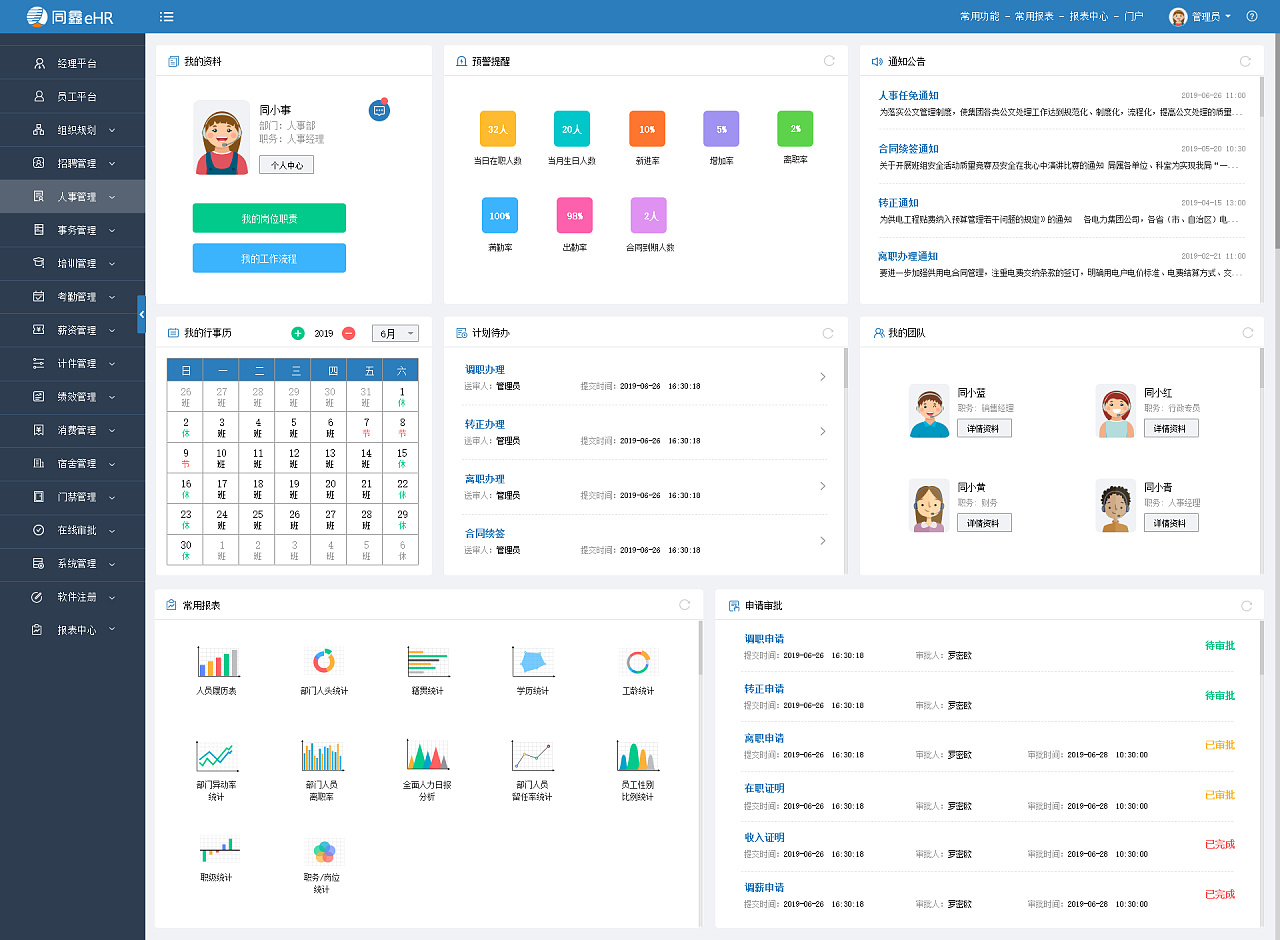This screenshot has height=940, width=1280.
Task: Open the 6月 month dropdown
Action: 395,333
